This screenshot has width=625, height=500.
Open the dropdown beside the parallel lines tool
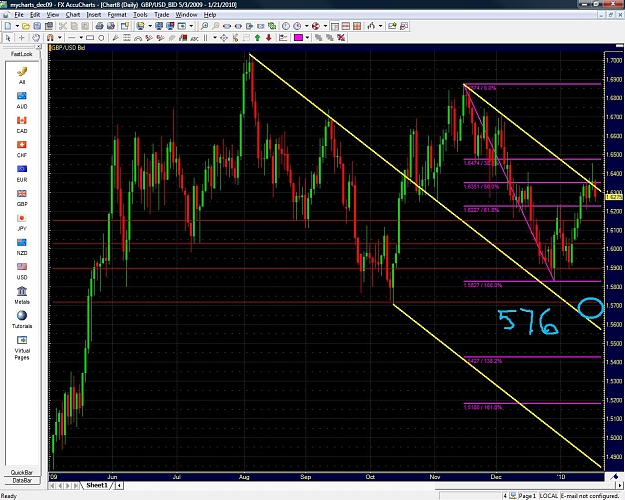215,37
